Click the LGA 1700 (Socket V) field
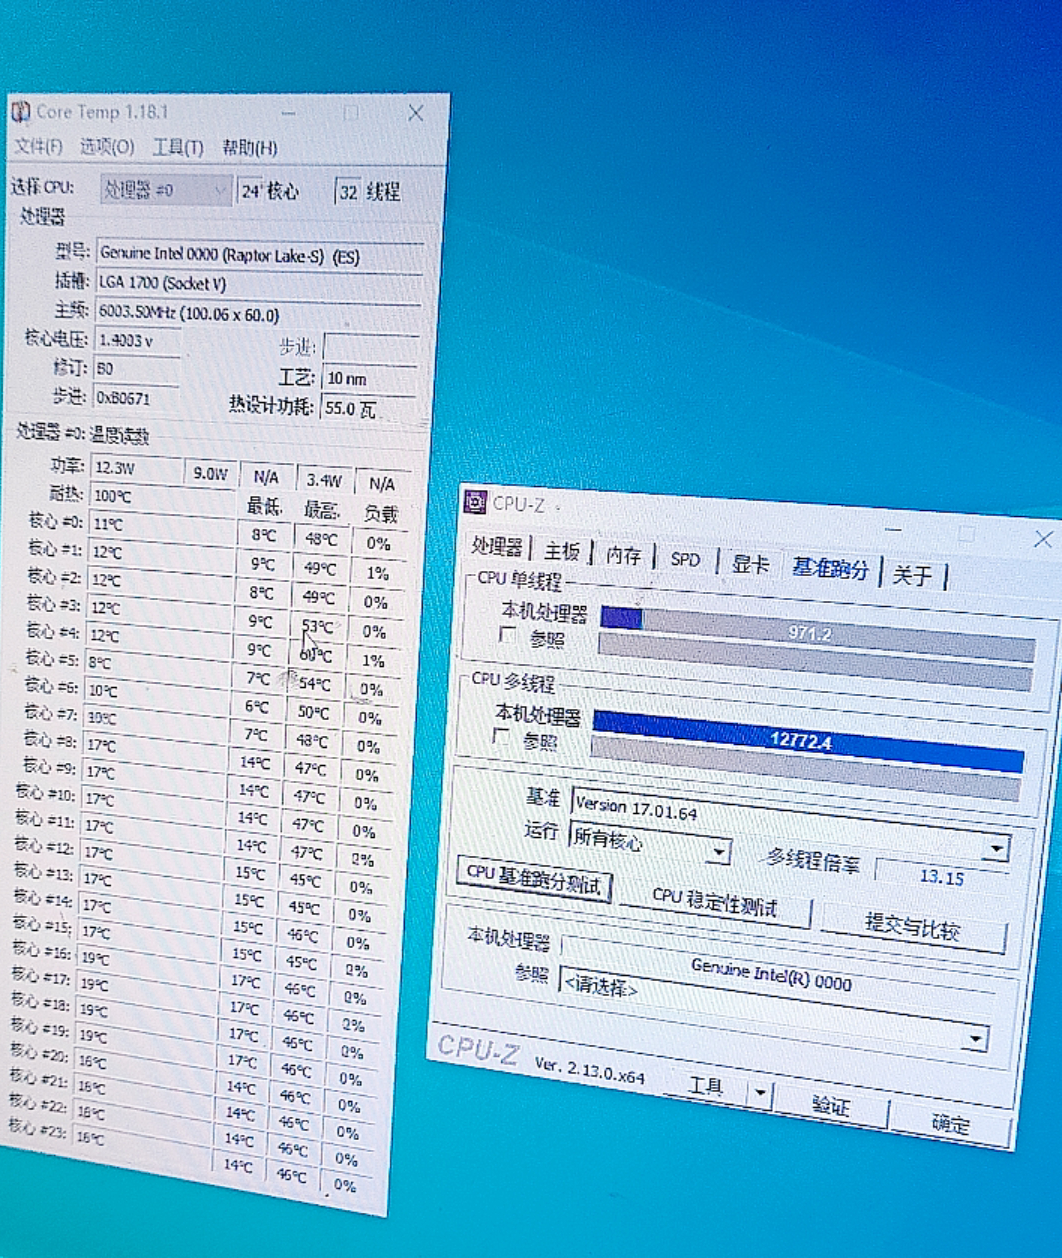Image resolution: width=1062 pixels, height=1258 pixels. pyautogui.click(x=259, y=285)
